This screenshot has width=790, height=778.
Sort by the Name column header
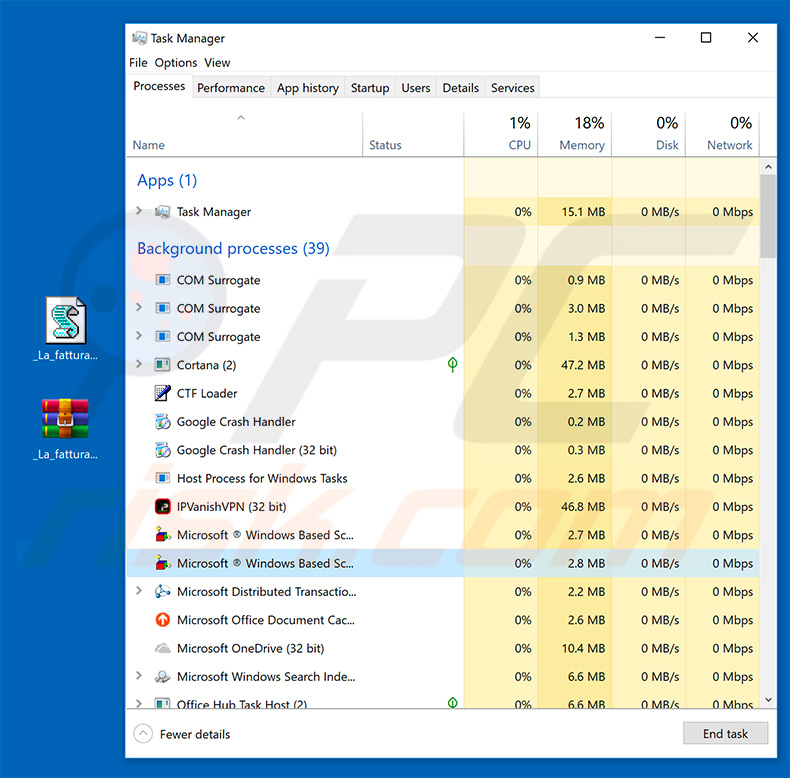[244, 134]
